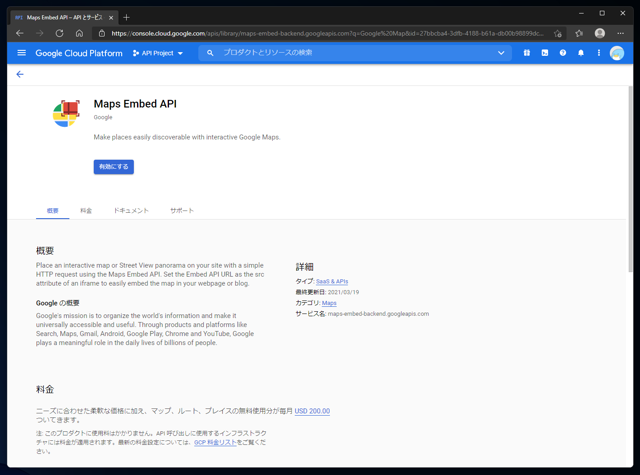
Task: Open the hamburger navigation menu
Action: [x=22, y=53]
